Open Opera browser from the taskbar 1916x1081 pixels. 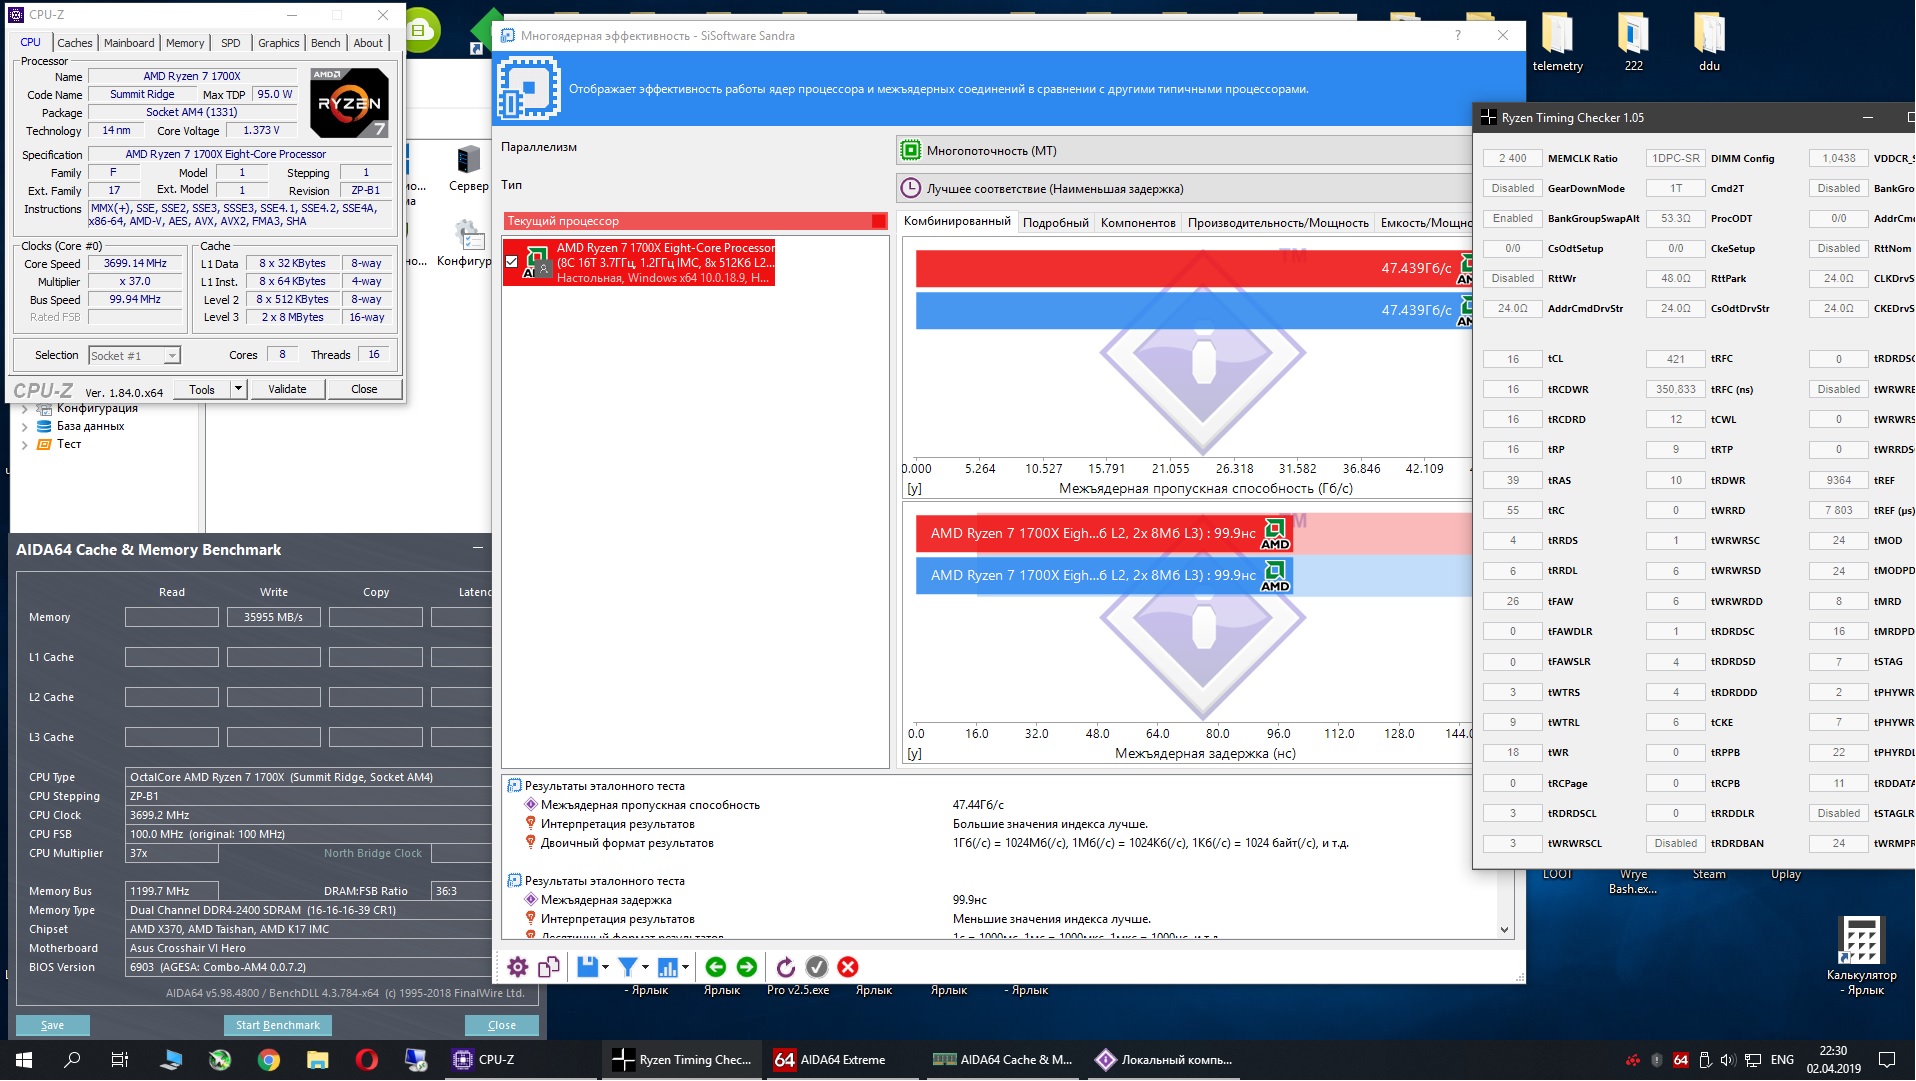click(367, 1060)
